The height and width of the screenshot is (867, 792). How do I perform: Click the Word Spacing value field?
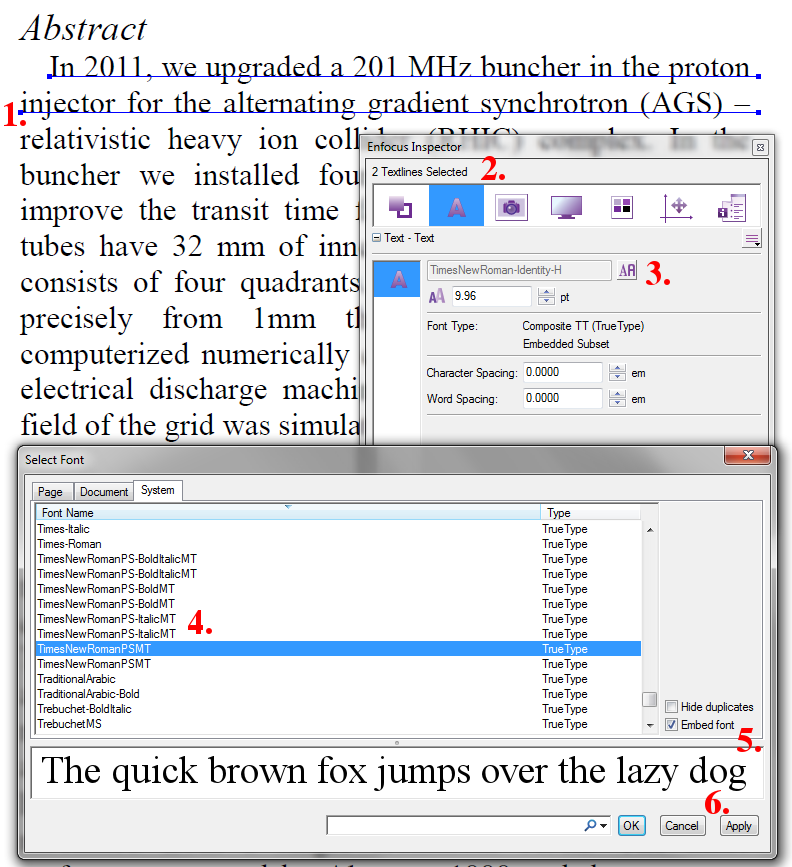point(562,398)
